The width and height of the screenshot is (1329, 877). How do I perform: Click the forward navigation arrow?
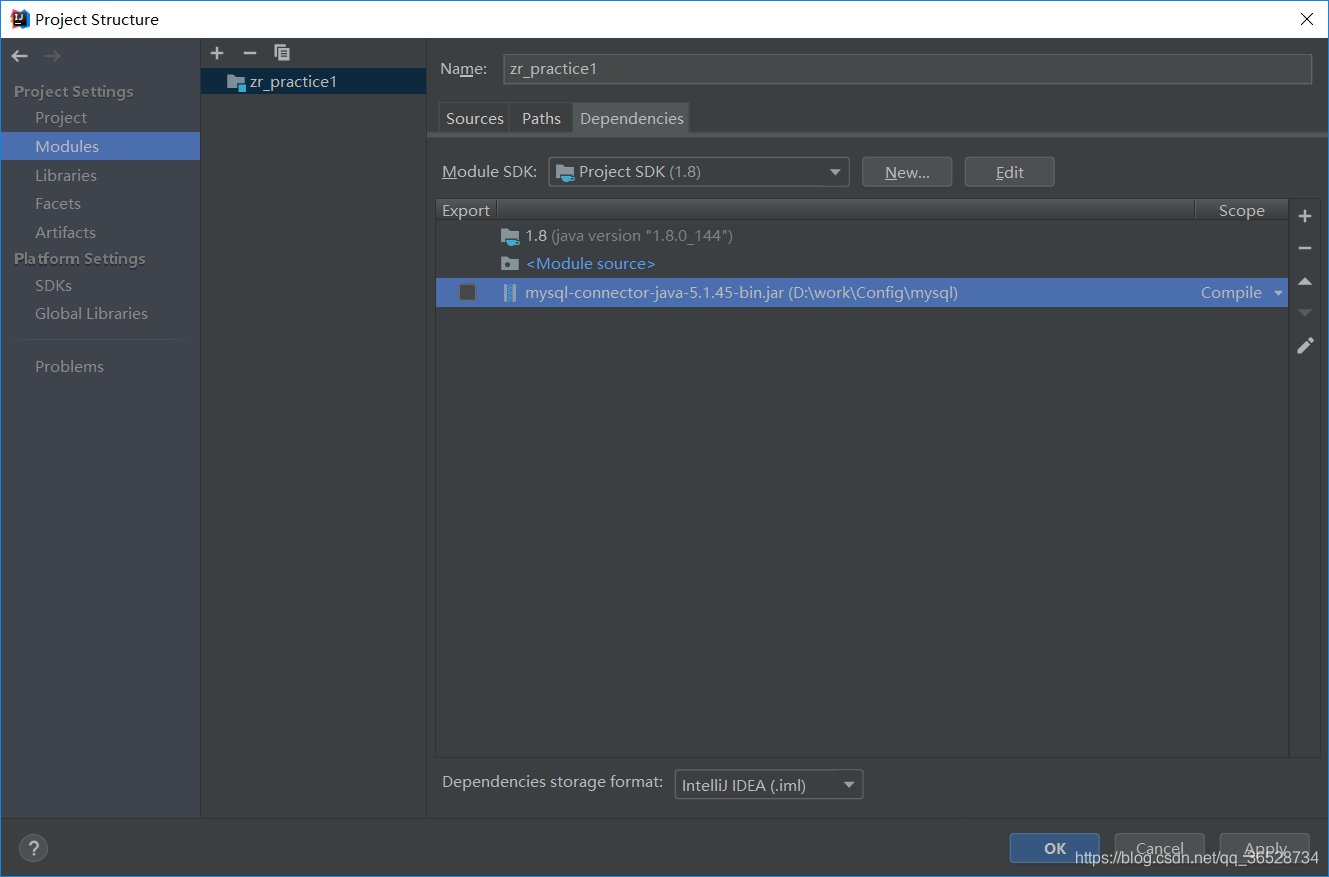(52, 56)
